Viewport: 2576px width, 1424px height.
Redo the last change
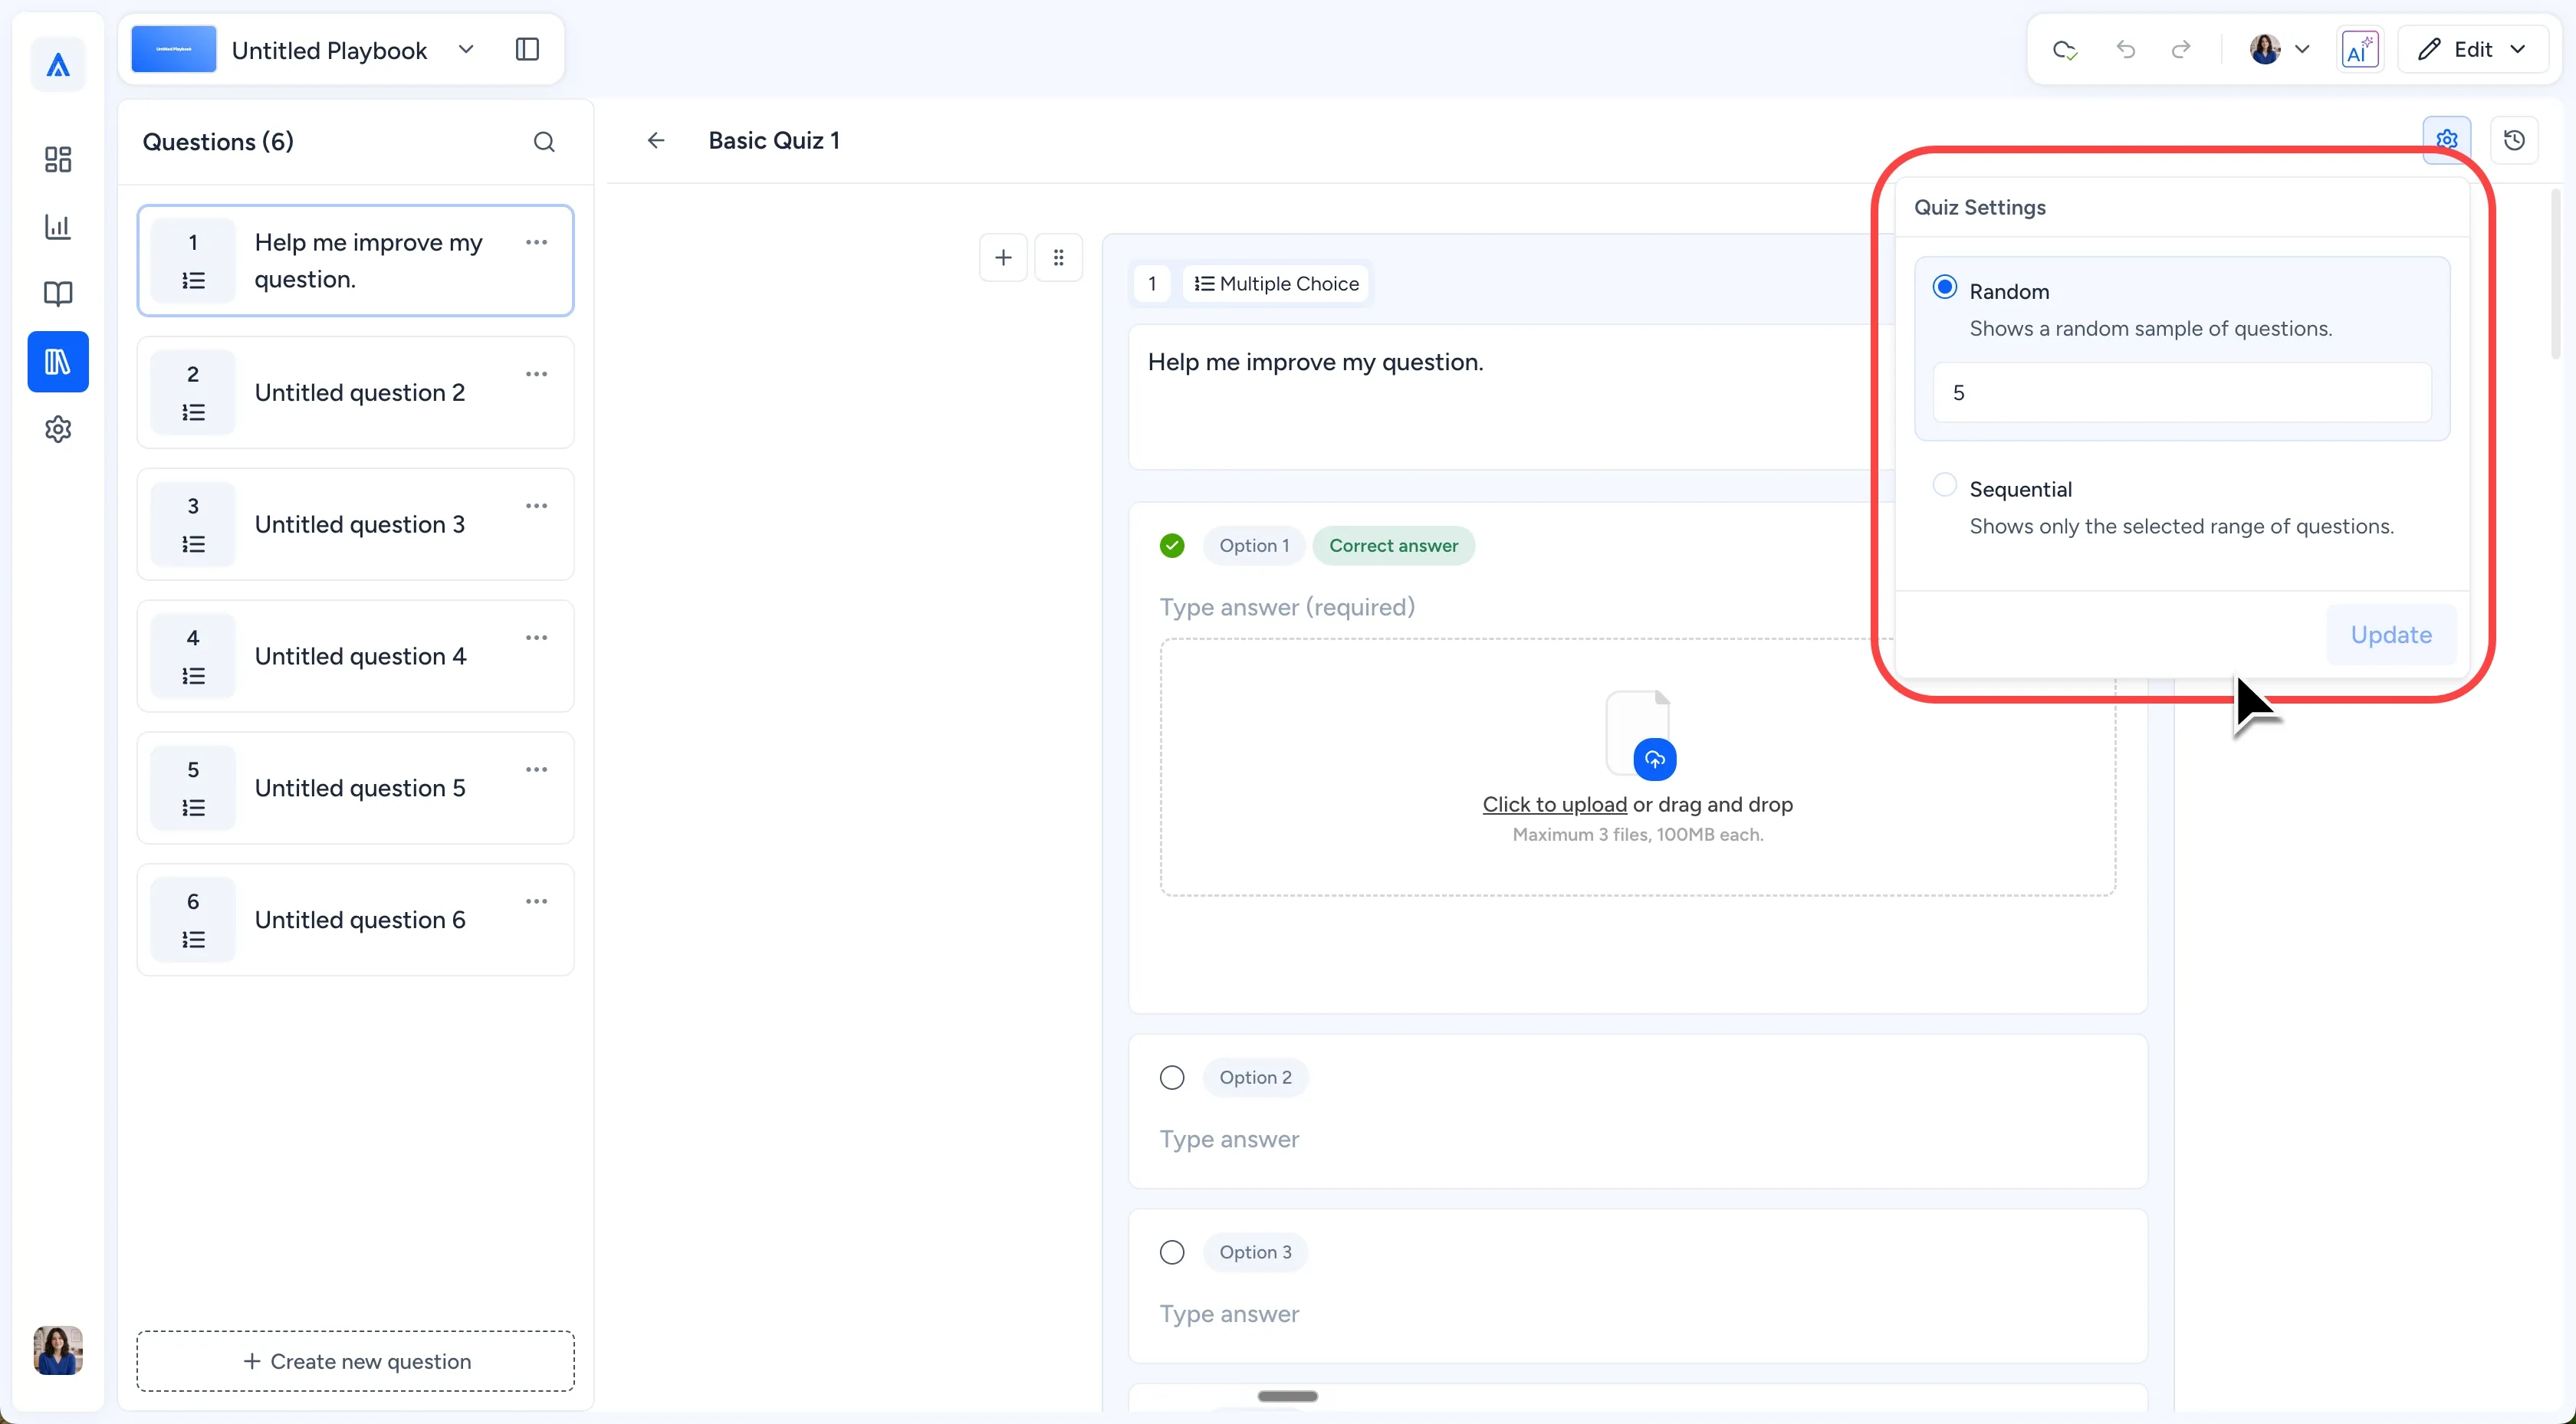pos(2181,50)
